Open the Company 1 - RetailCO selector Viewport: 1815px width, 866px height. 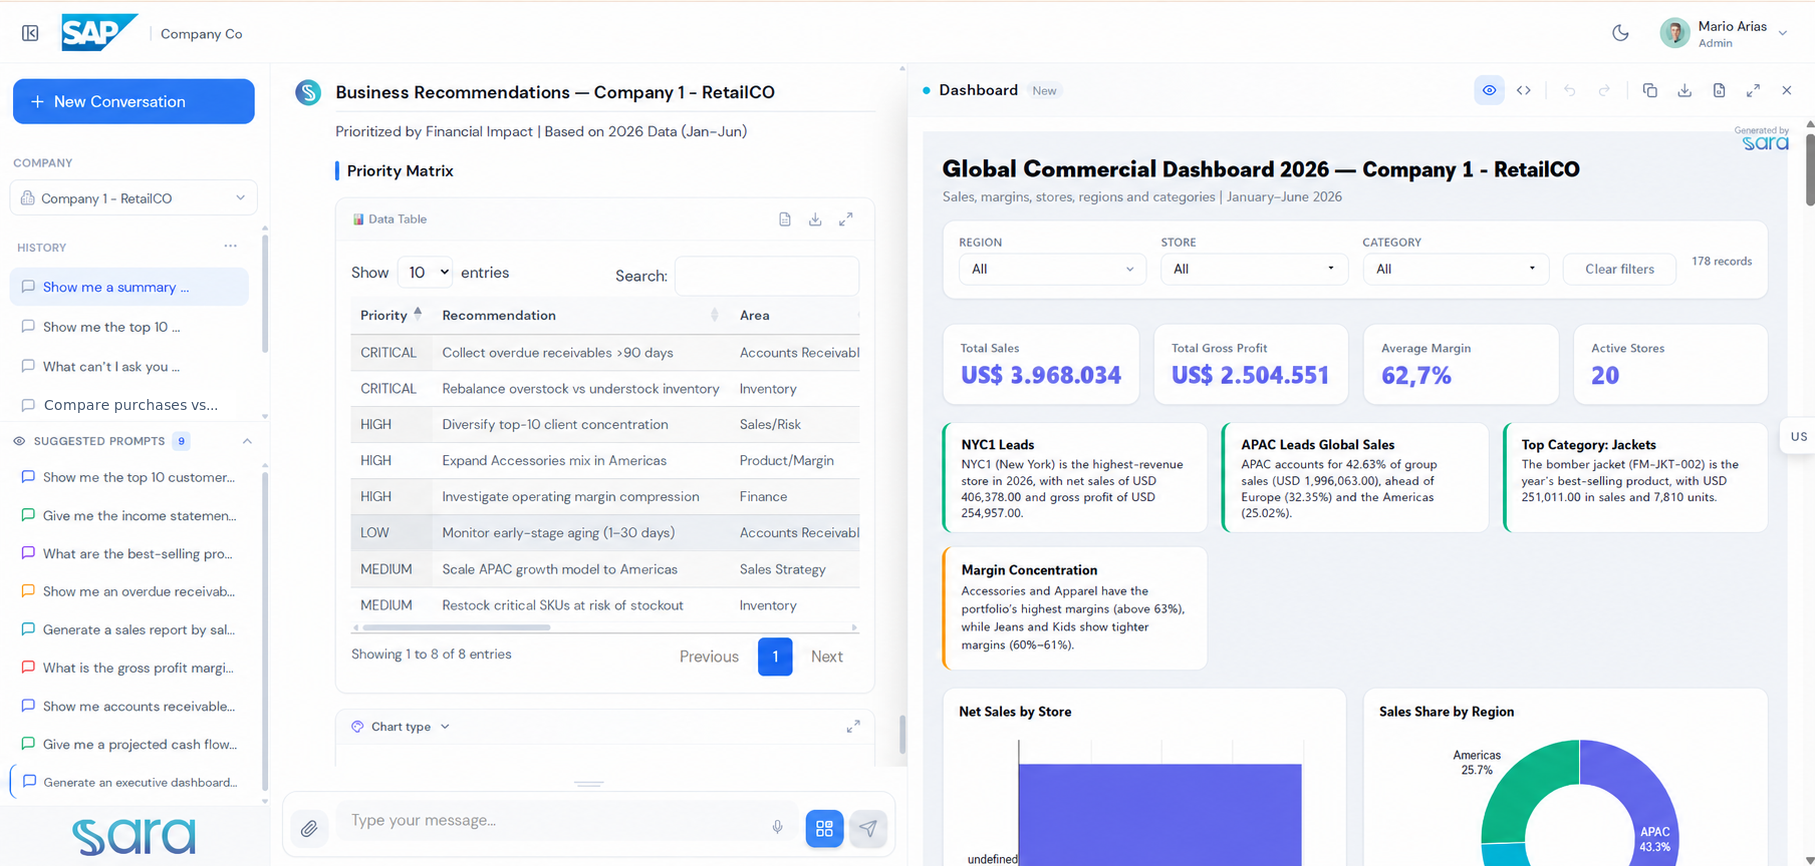[x=134, y=198]
